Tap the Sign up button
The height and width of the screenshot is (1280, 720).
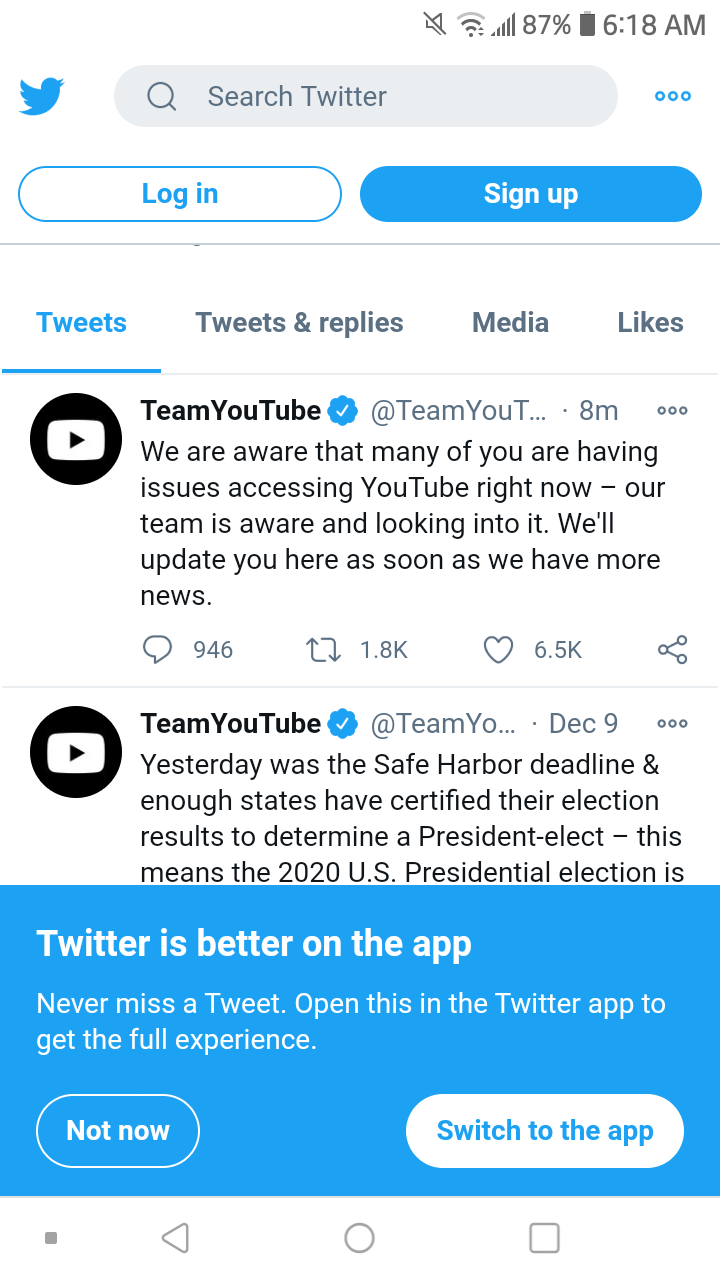(530, 194)
